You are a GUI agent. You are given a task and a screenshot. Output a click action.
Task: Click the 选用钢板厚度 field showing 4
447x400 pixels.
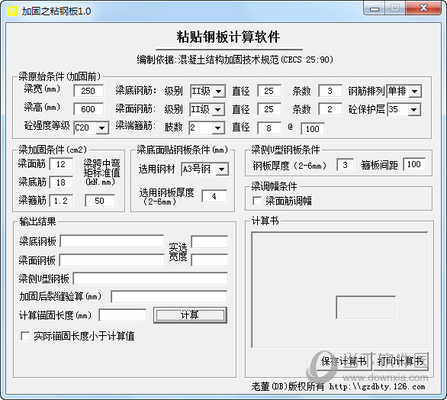coord(214,196)
